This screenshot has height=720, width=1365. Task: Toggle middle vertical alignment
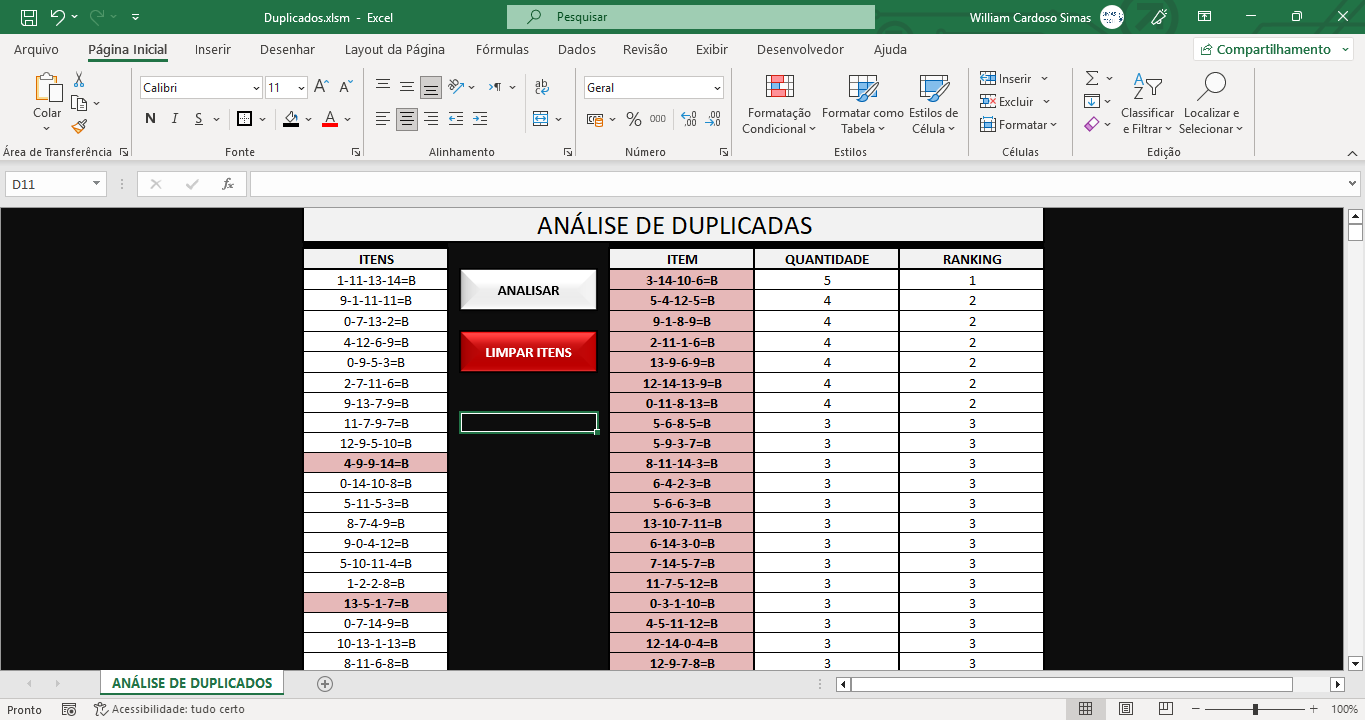click(407, 87)
